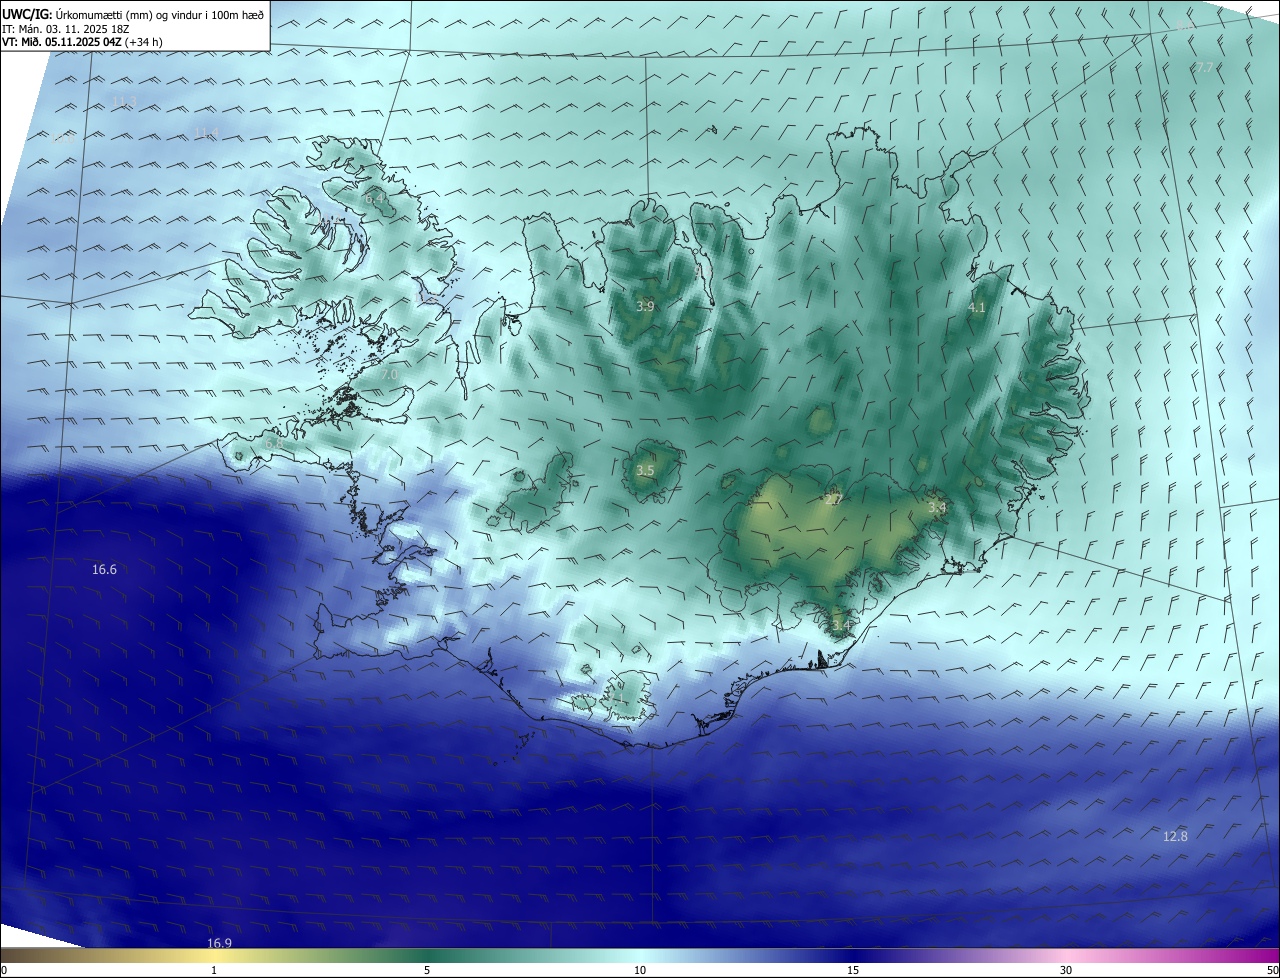Click the 12.8 value on the map

1175,836
